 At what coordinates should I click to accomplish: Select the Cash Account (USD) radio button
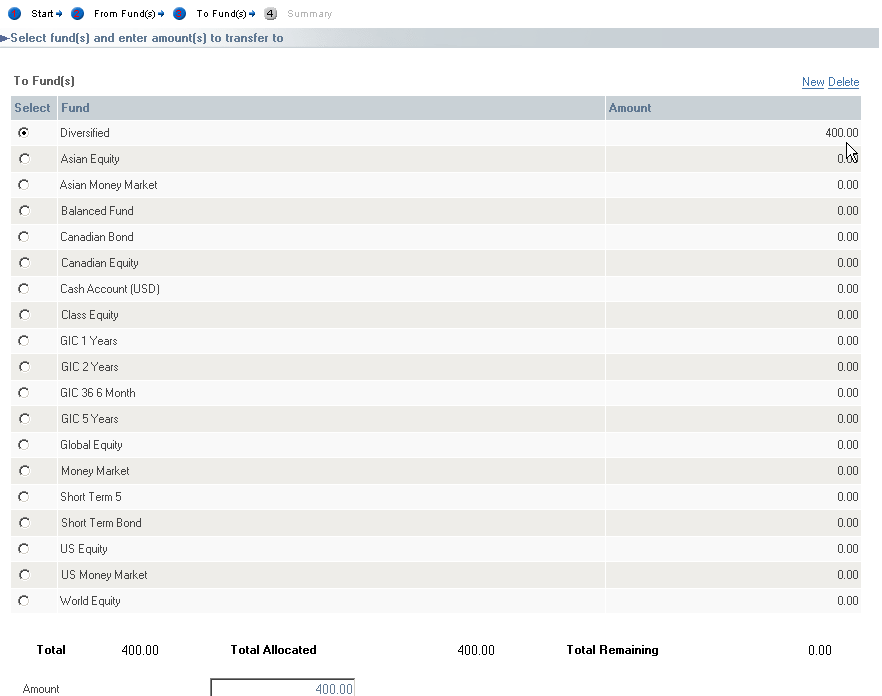click(24, 289)
